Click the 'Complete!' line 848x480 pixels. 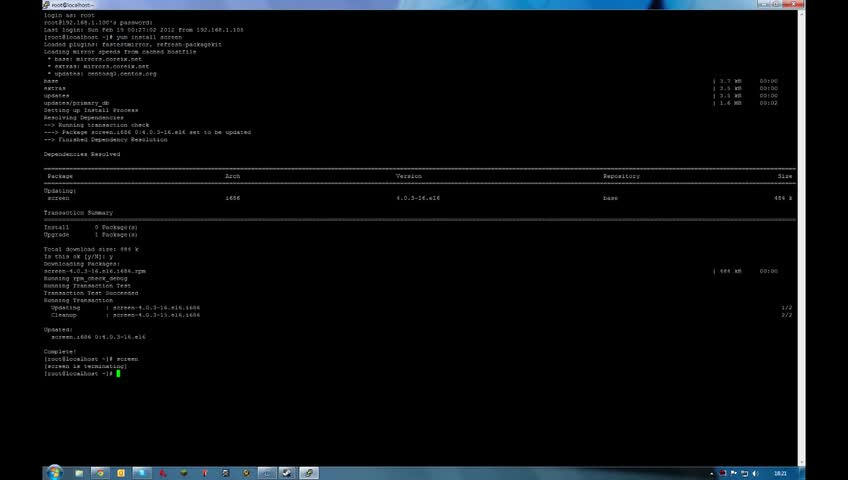point(60,351)
